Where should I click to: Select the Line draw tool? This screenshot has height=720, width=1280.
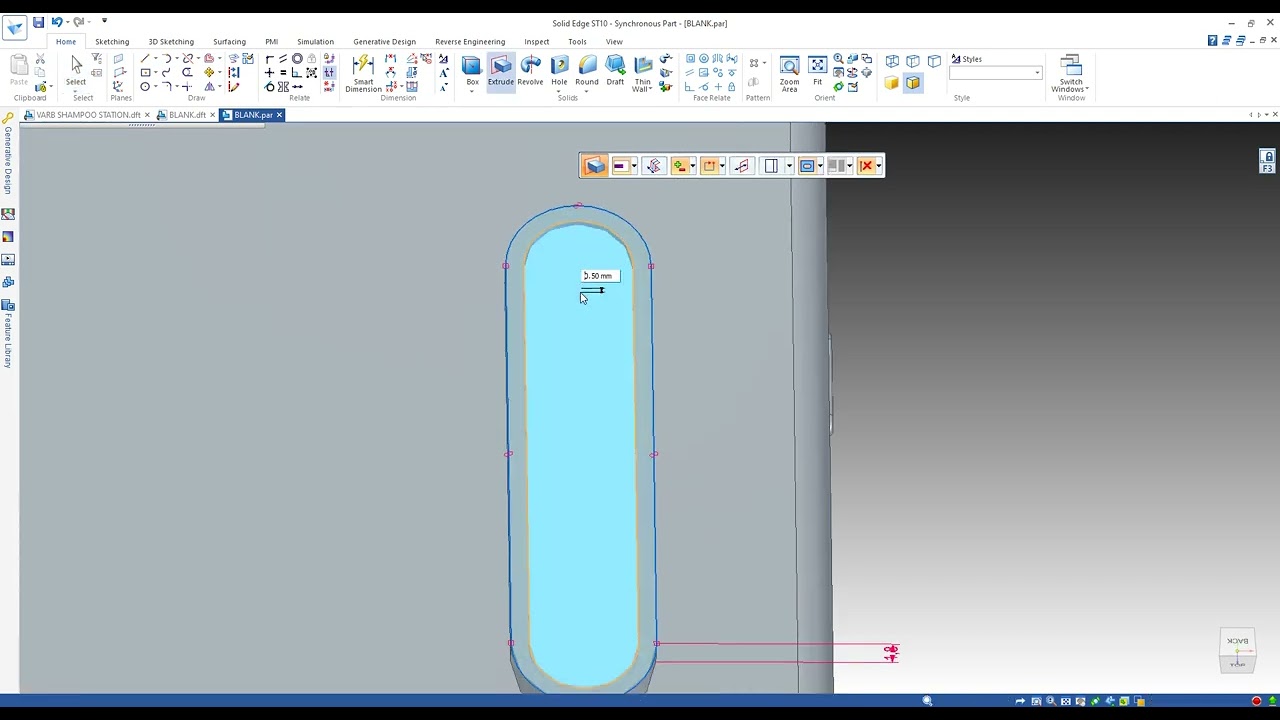(x=145, y=60)
